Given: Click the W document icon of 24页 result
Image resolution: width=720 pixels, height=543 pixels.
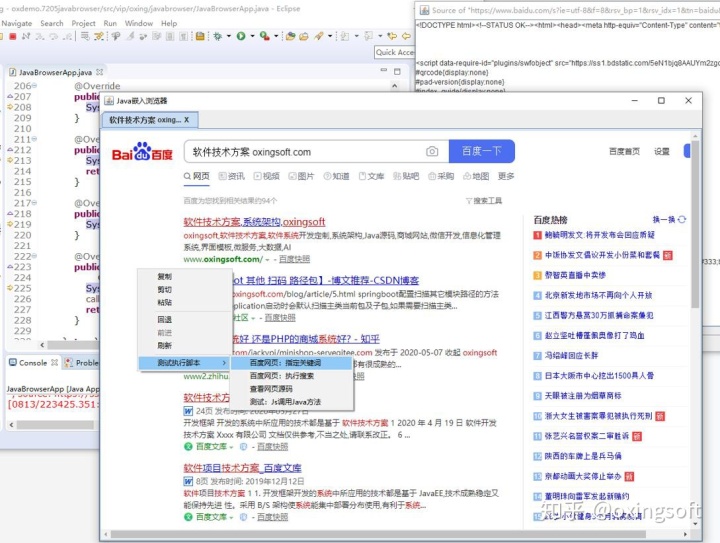Looking at the screenshot, I should [x=188, y=411].
